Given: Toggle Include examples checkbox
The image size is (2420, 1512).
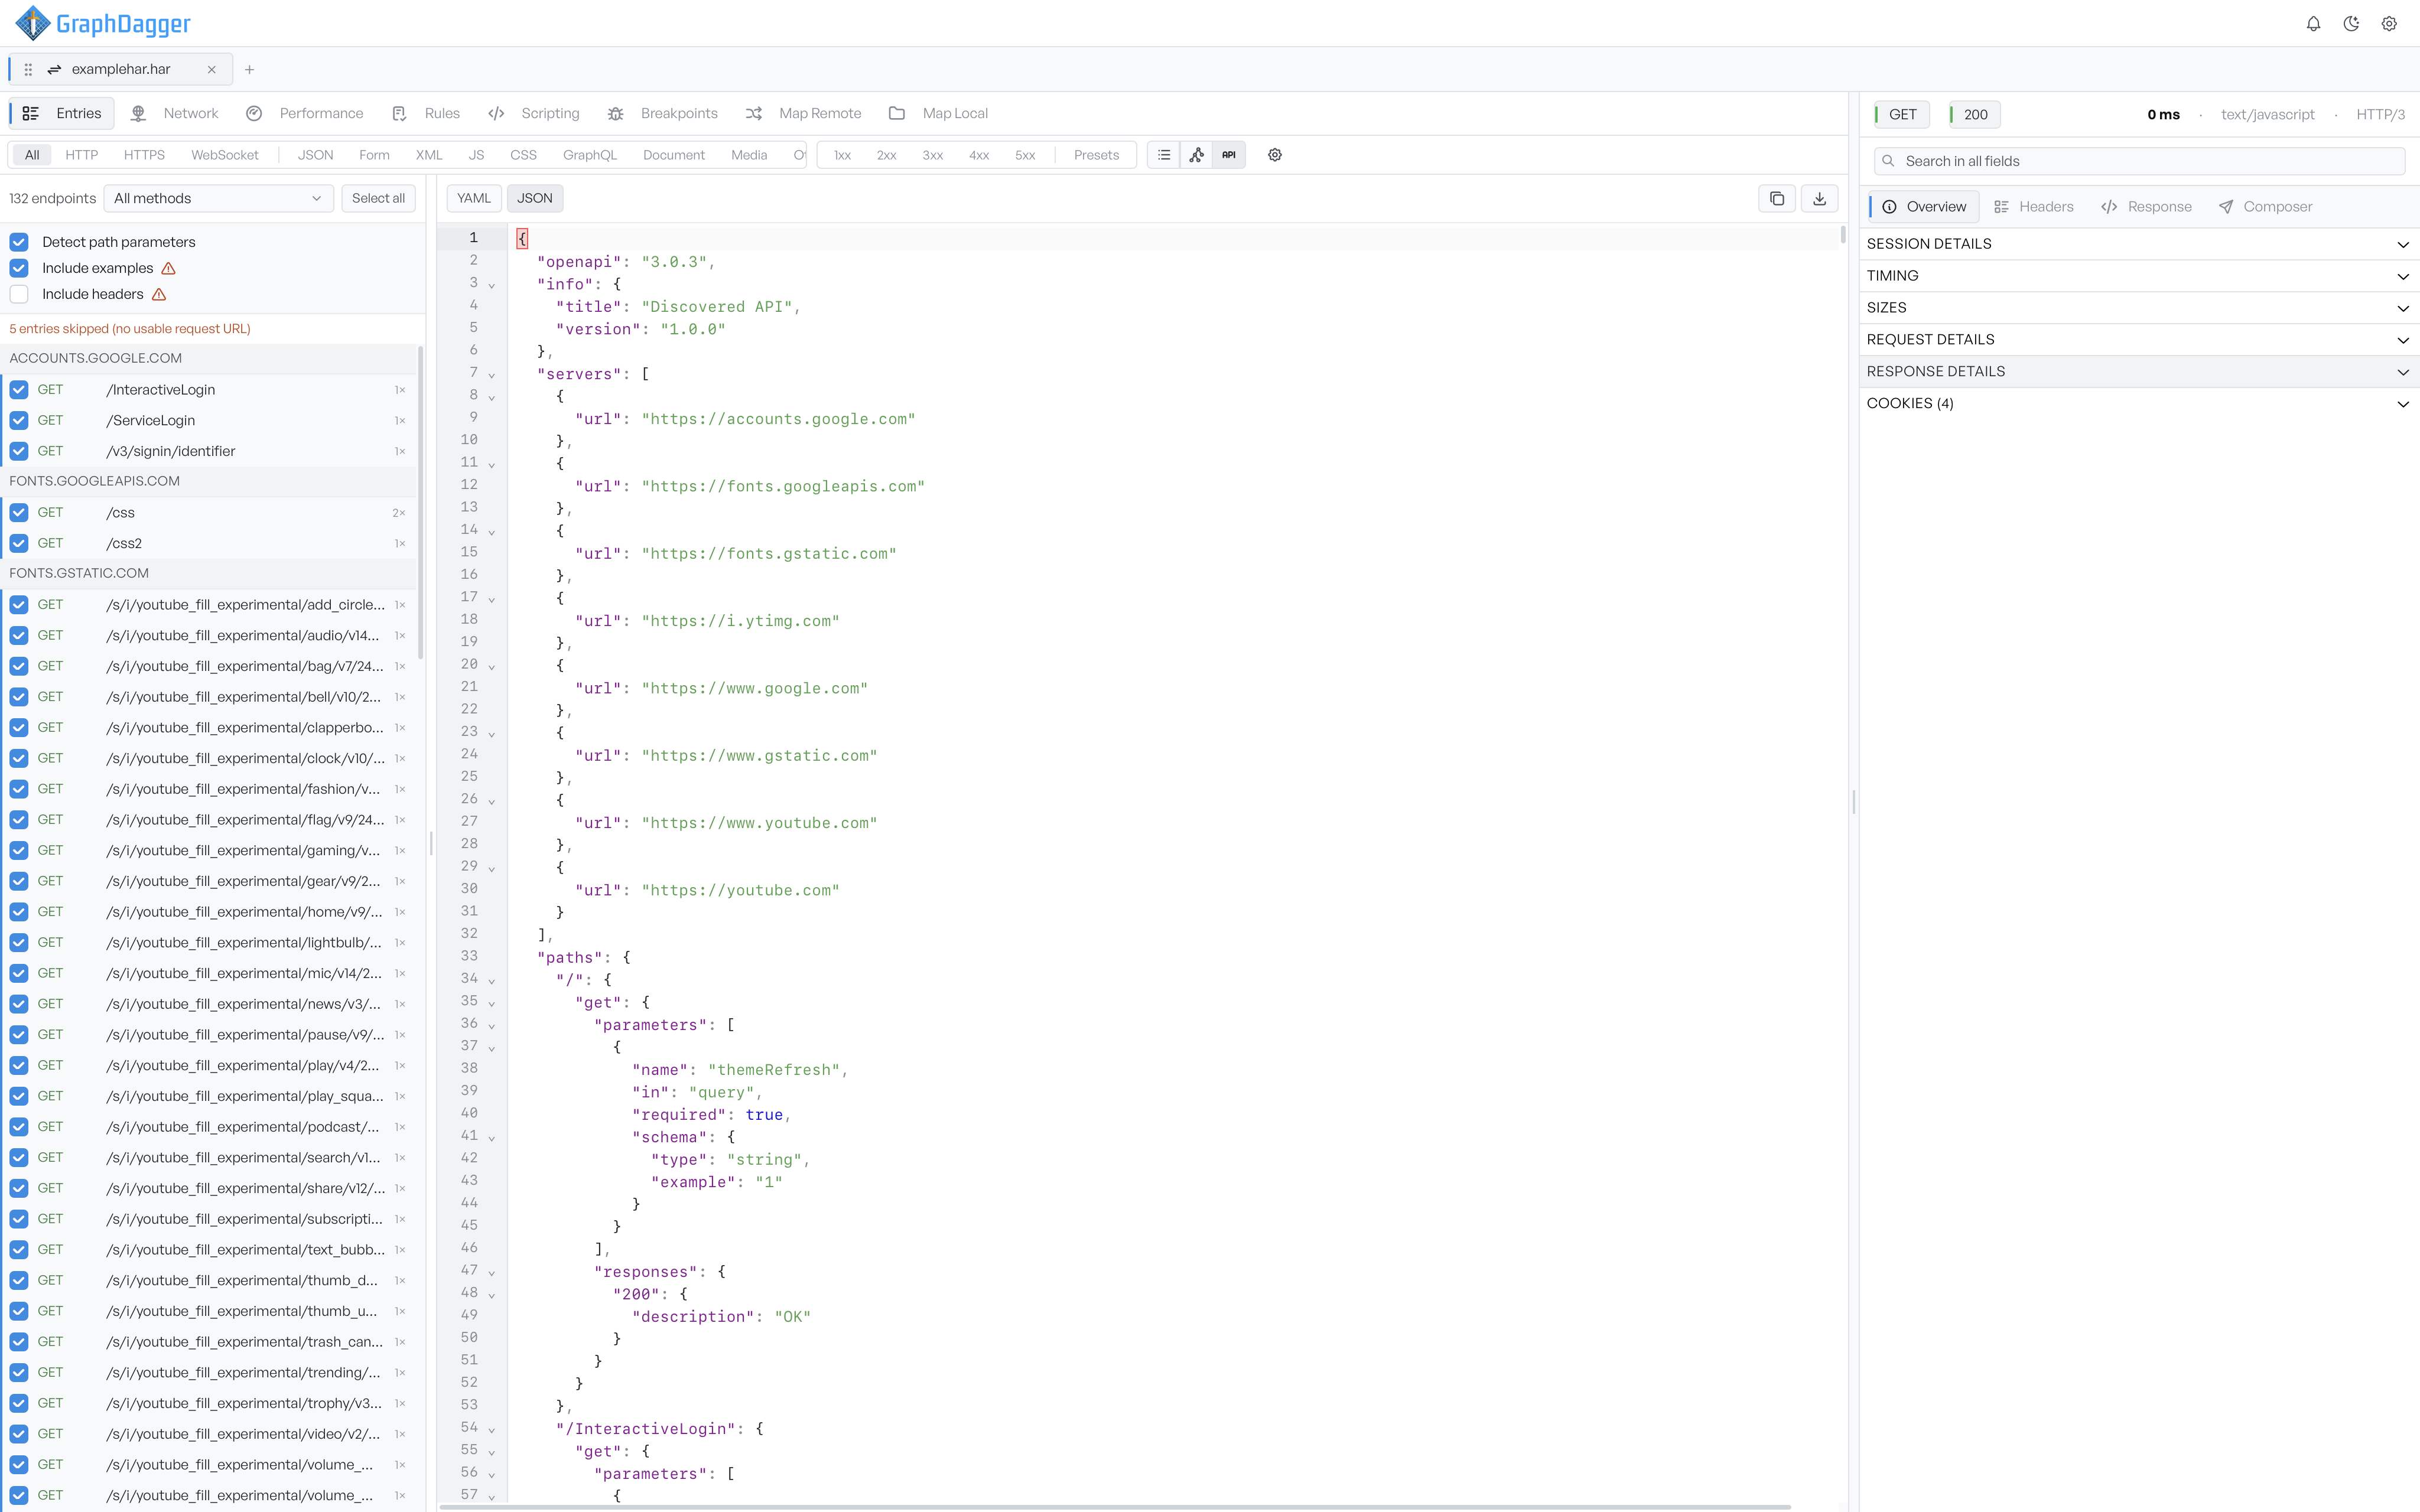Looking at the screenshot, I should (19, 268).
